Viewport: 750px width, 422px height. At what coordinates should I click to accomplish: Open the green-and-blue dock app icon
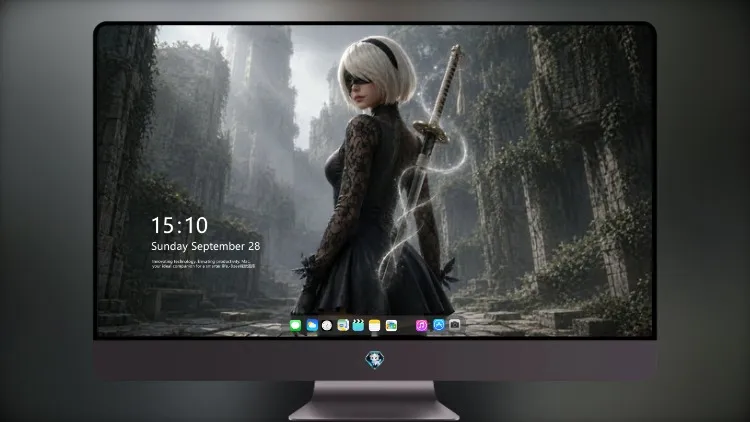click(343, 325)
